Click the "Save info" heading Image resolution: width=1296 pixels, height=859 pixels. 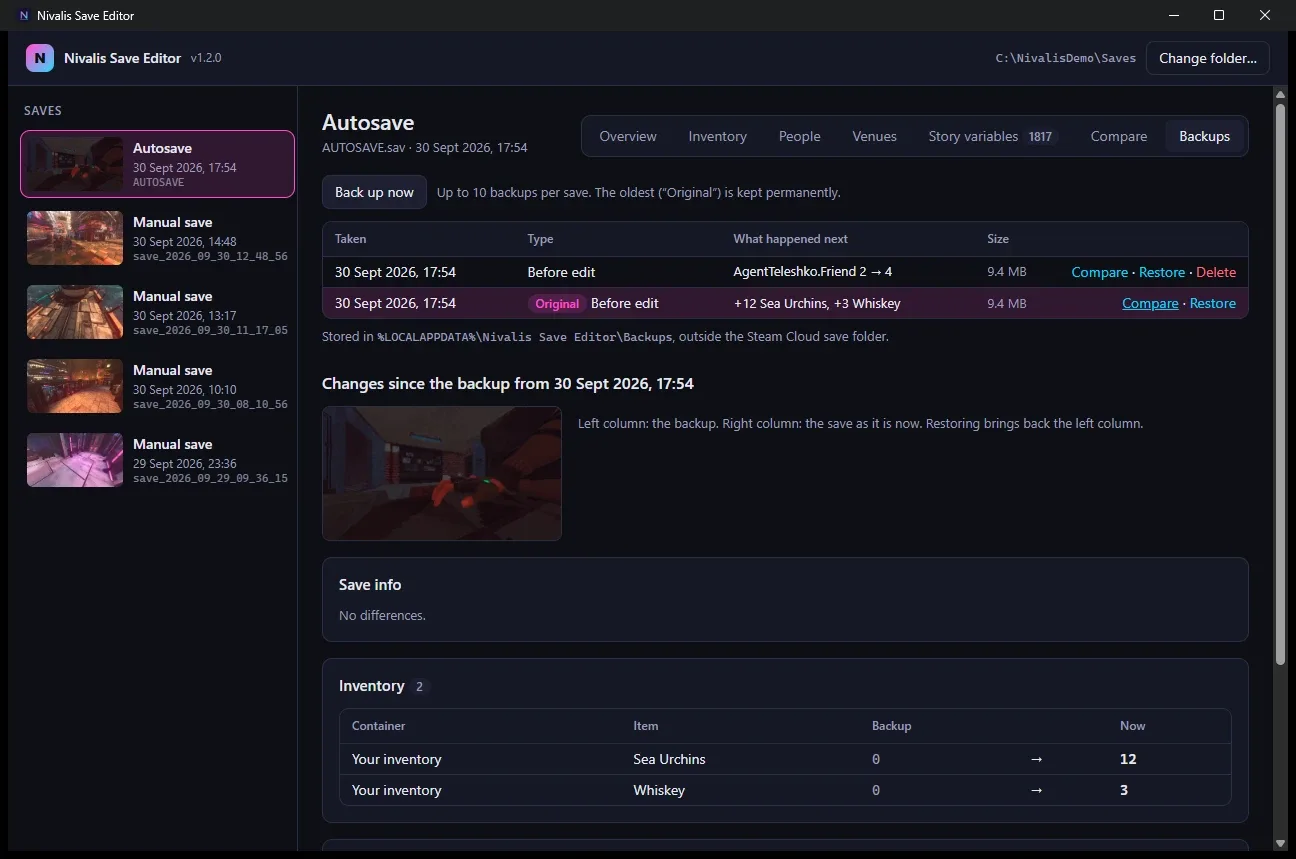click(370, 584)
